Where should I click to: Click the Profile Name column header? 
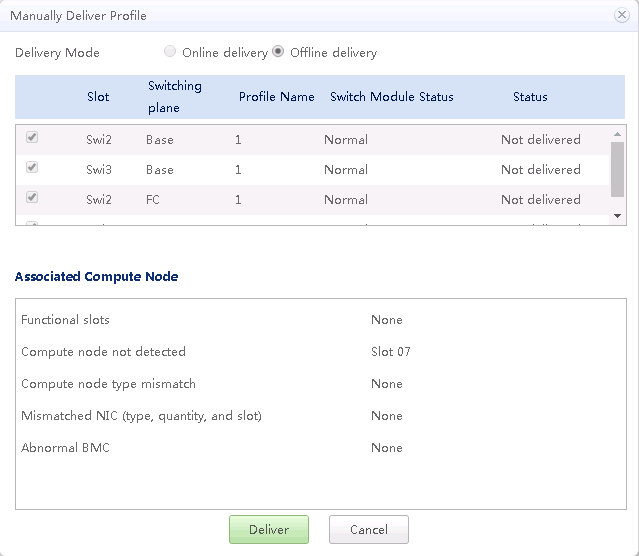click(x=276, y=97)
